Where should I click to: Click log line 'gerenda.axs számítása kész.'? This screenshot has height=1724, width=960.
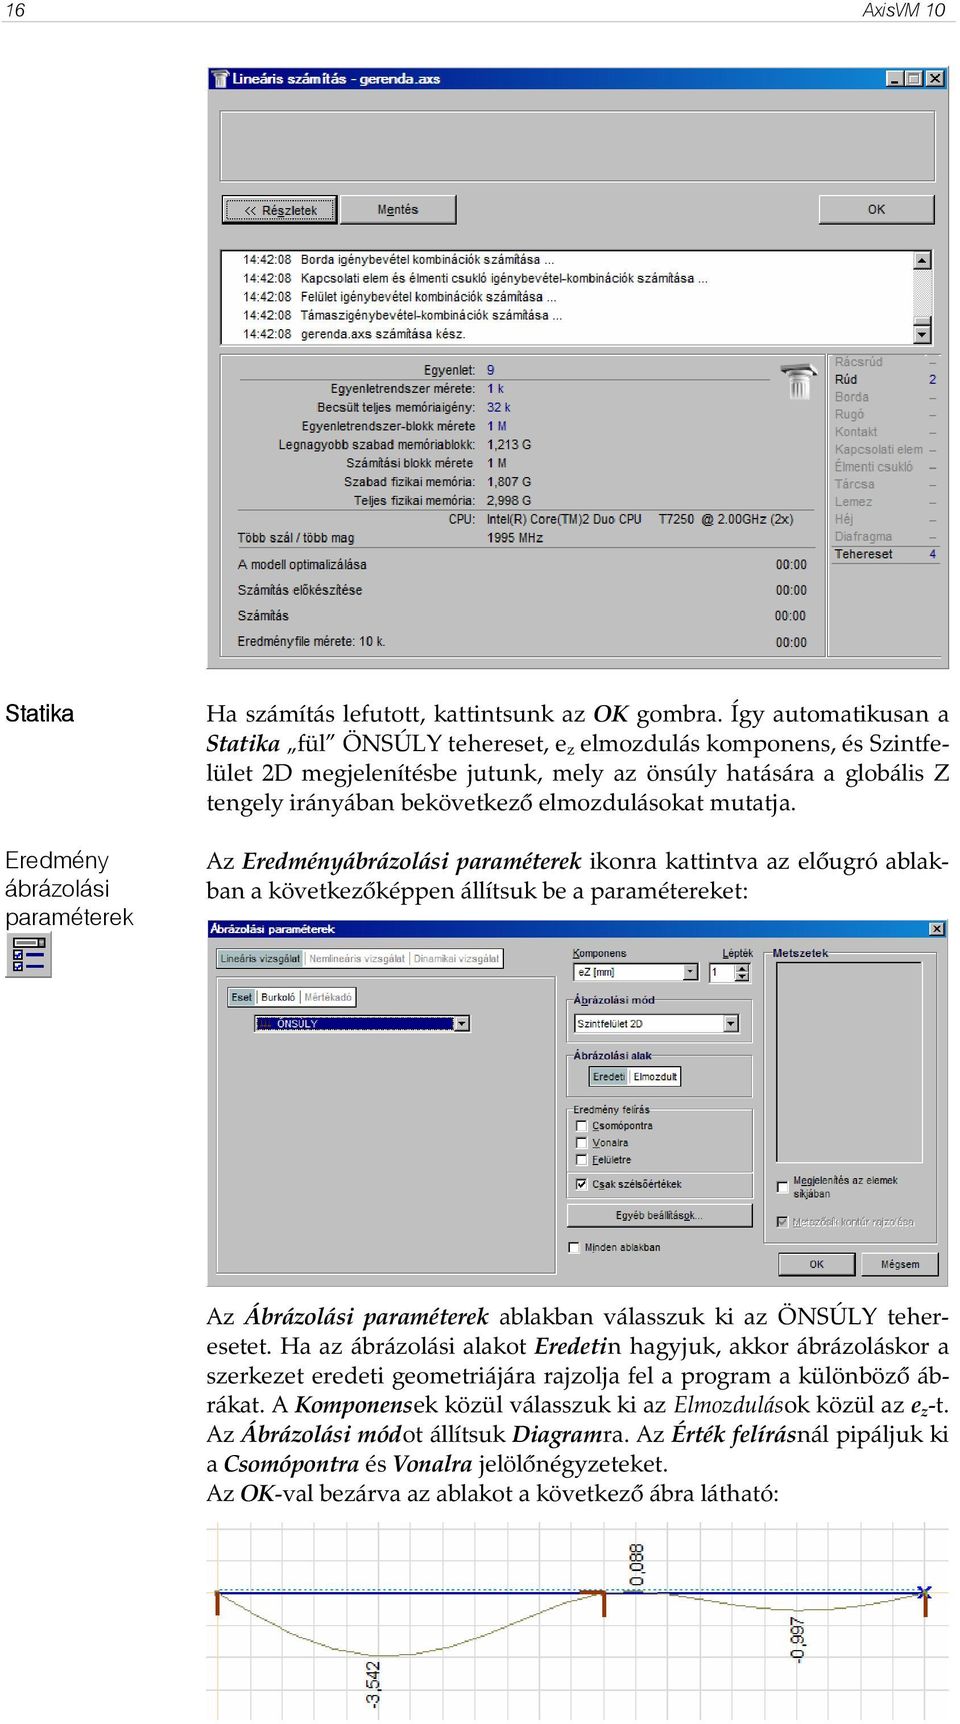click(x=354, y=334)
